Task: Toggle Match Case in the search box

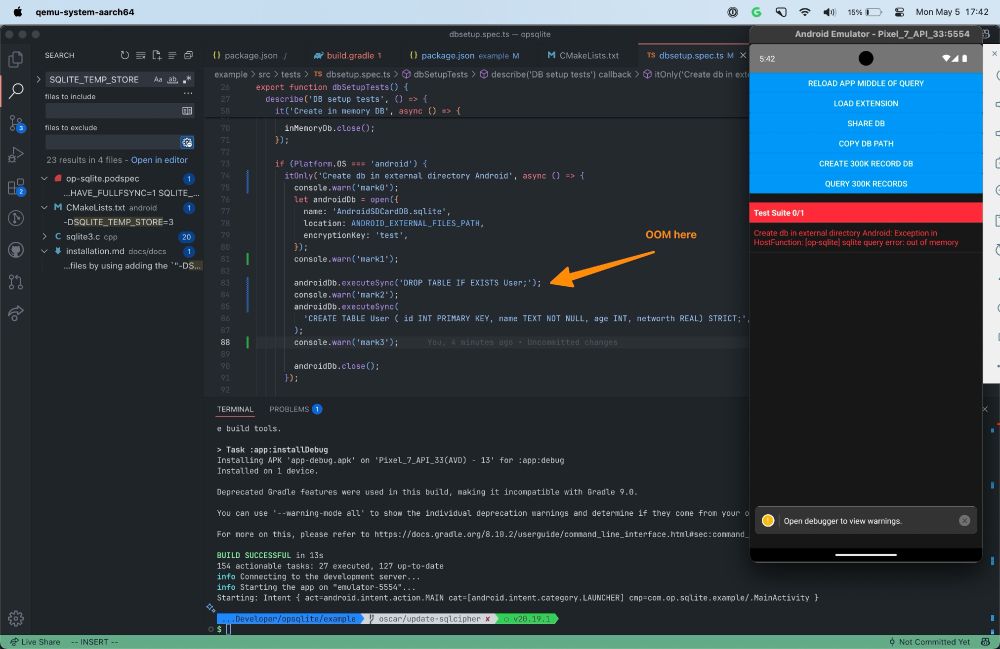Action: [x=158, y=80]
